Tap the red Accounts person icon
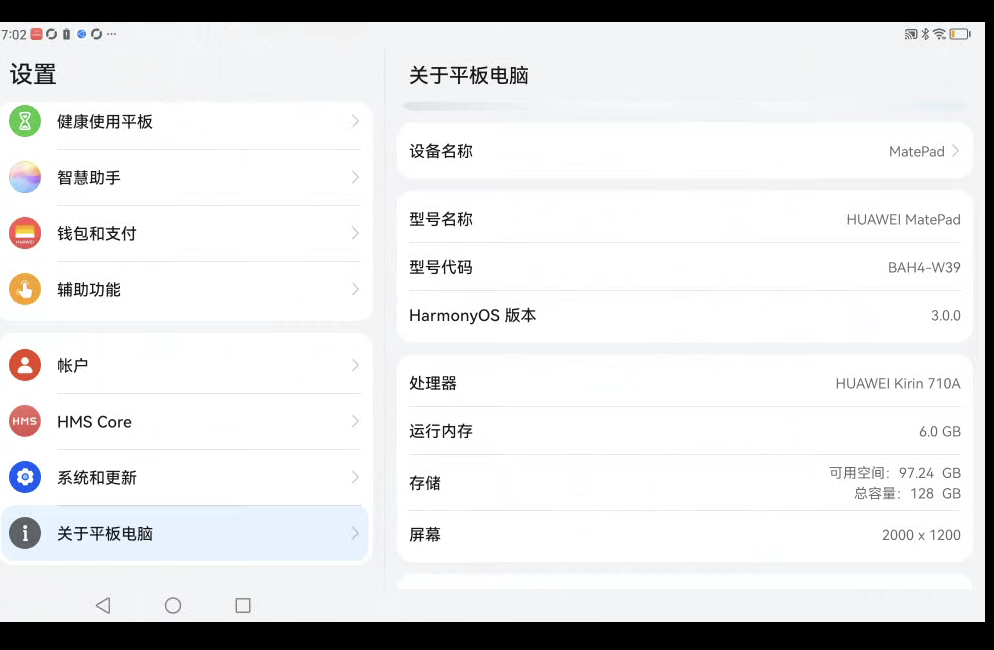Image resolution: width=994 pixels, height=650 pixels. (25, 365)
